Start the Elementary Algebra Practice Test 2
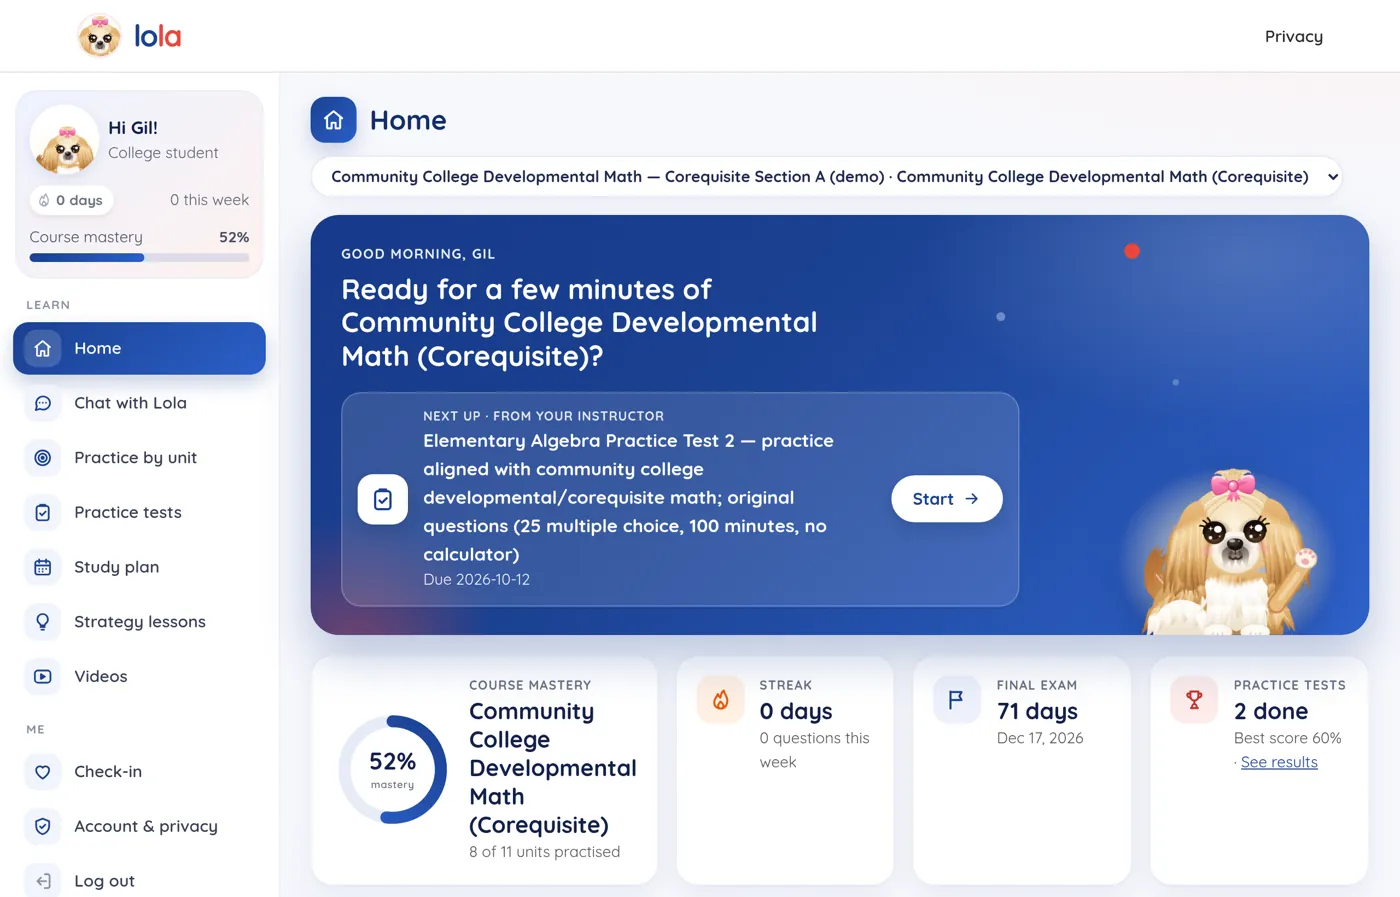 [x=946, y=499]
